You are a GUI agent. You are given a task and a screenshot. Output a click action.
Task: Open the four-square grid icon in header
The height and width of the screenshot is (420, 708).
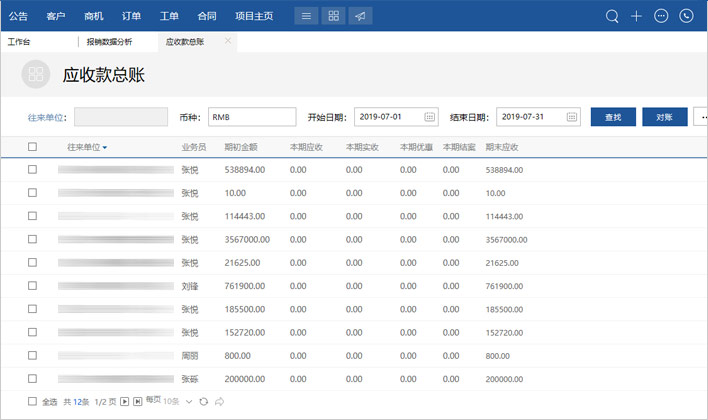(x=334, y=16)
